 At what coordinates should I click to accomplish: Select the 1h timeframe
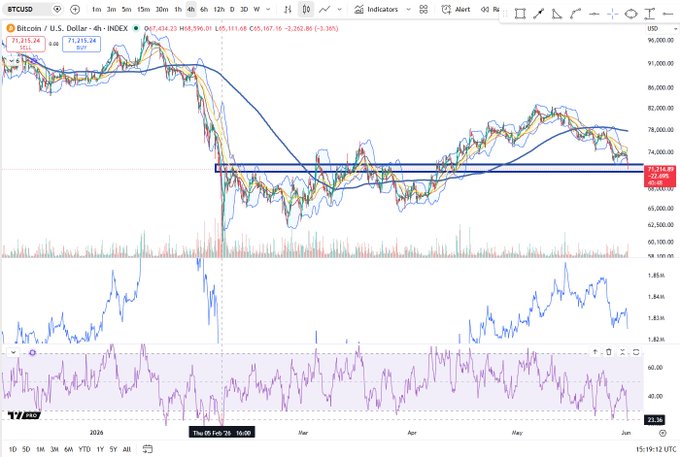pyautogui.click(x=178, y=9)
